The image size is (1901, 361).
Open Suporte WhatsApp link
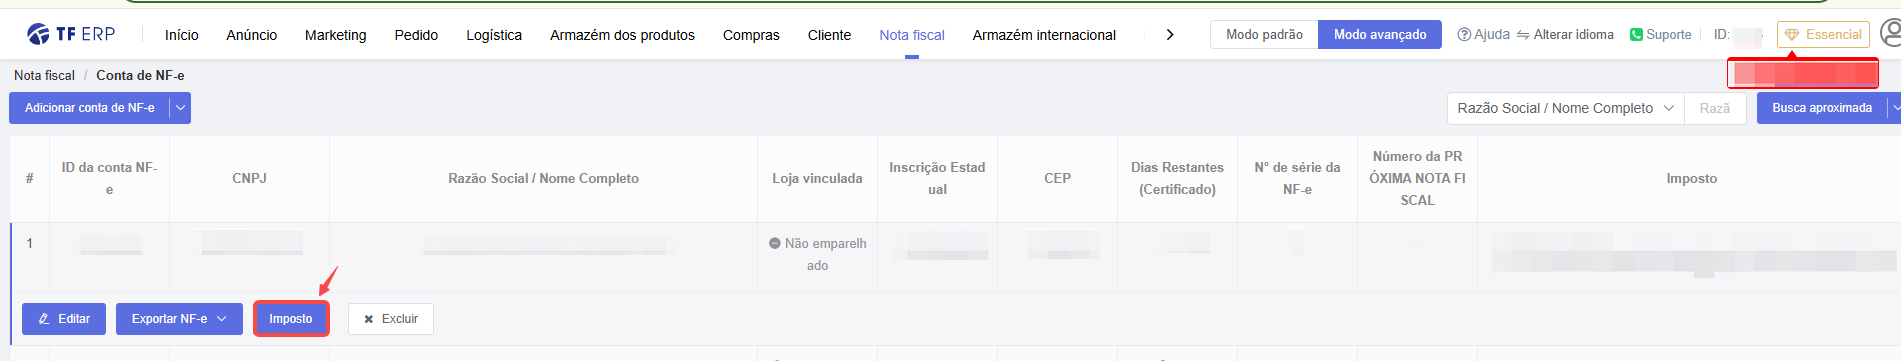click(x=1660, y=34)
